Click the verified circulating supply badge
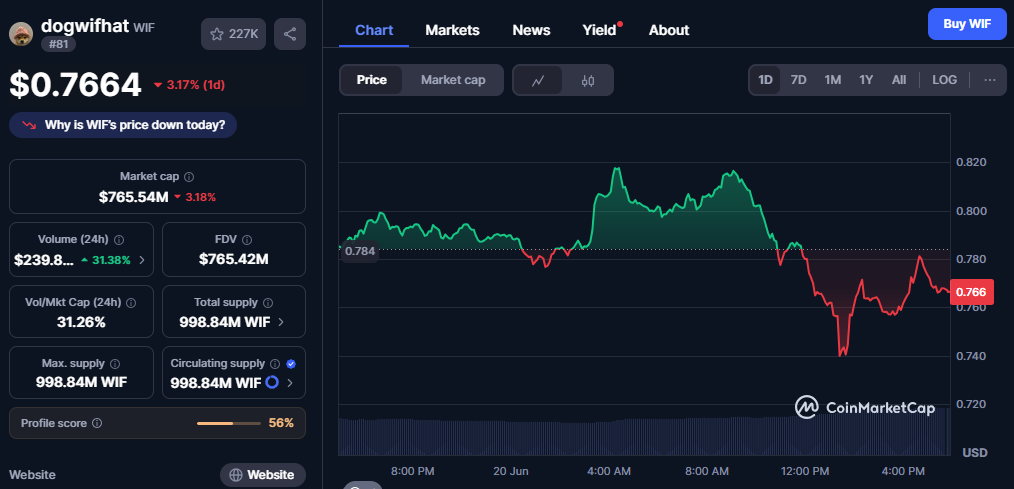This screenshot has width=1014, height=489. [290, 364]
